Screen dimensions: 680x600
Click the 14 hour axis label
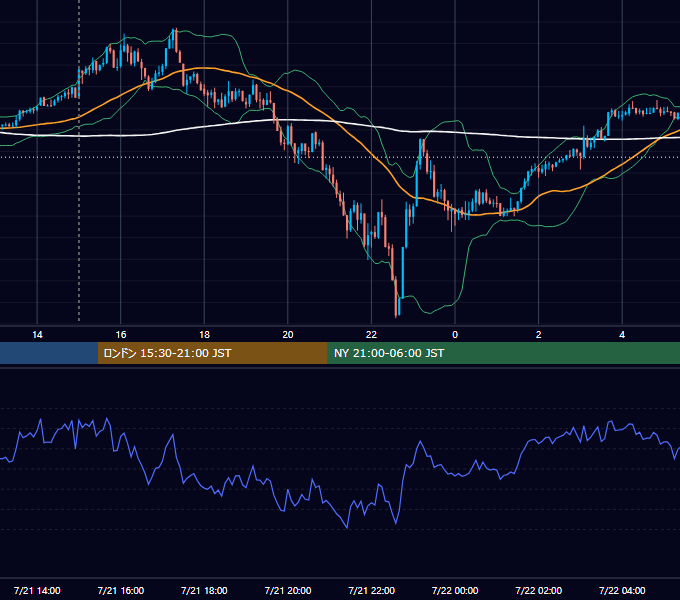click(x=37, y=335)
